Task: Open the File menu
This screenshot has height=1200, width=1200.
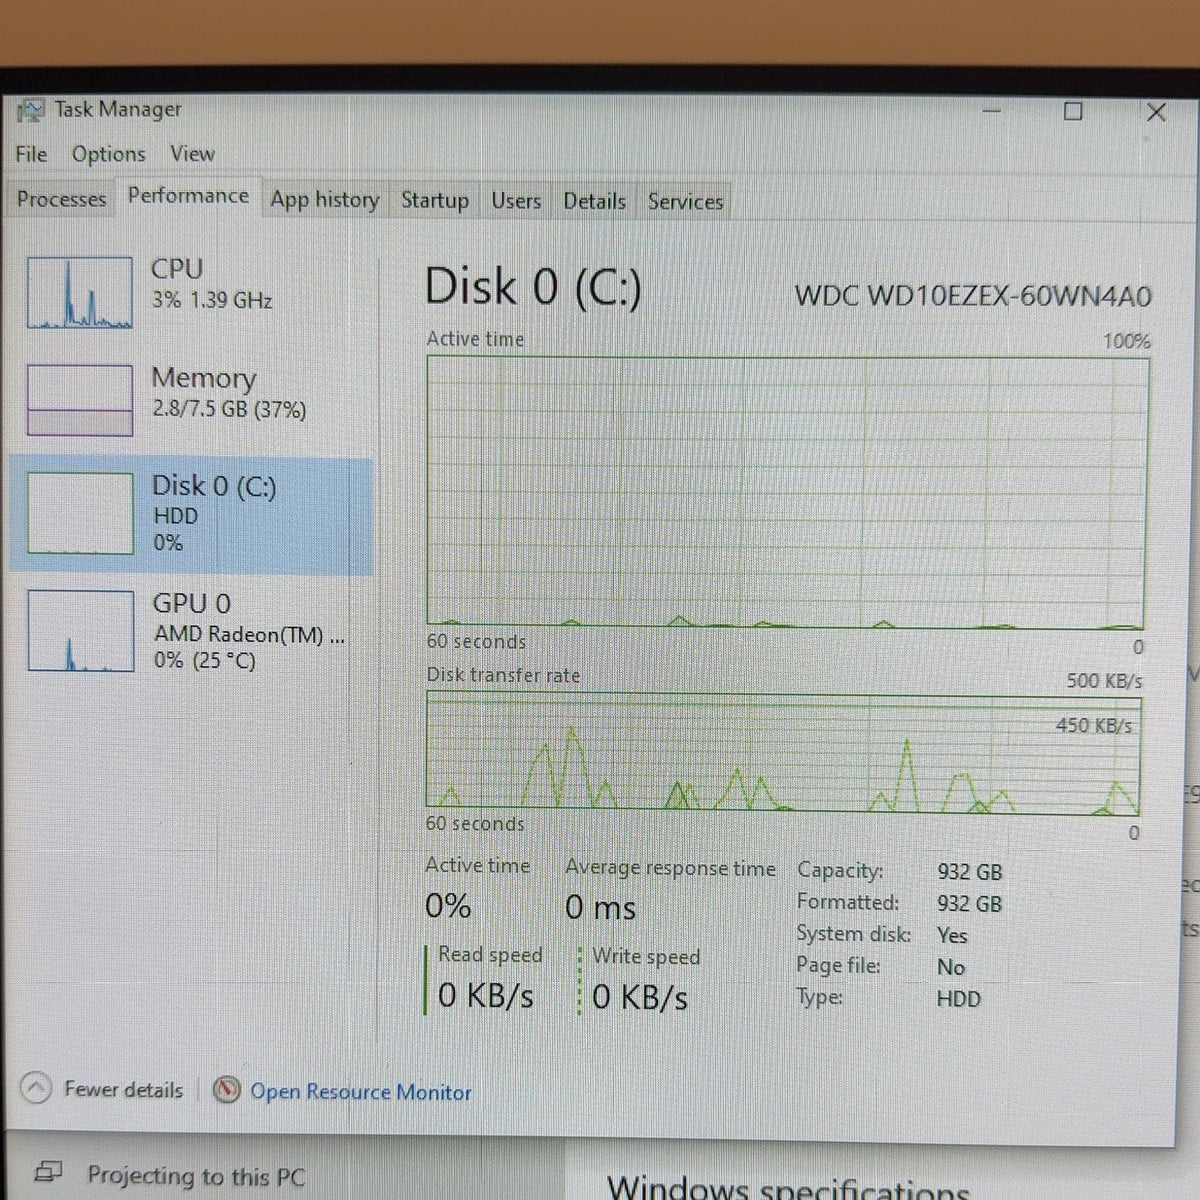Action: pyautogui.click(x=31, y=154)
